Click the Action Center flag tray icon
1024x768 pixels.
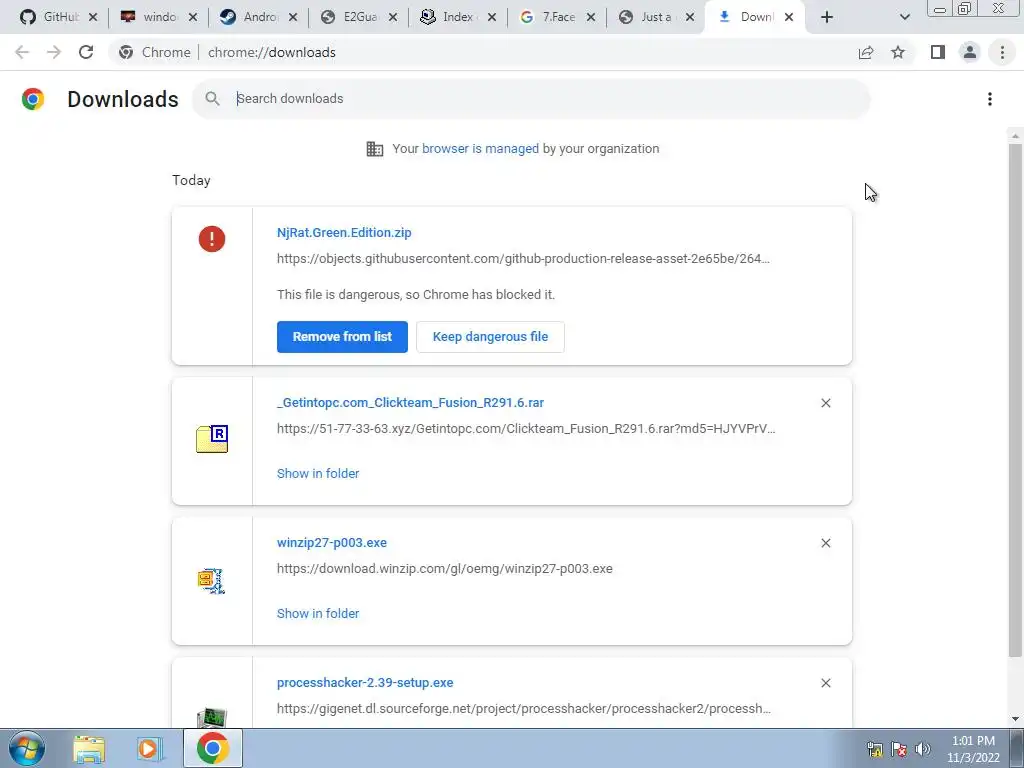[x=899, y=748]
